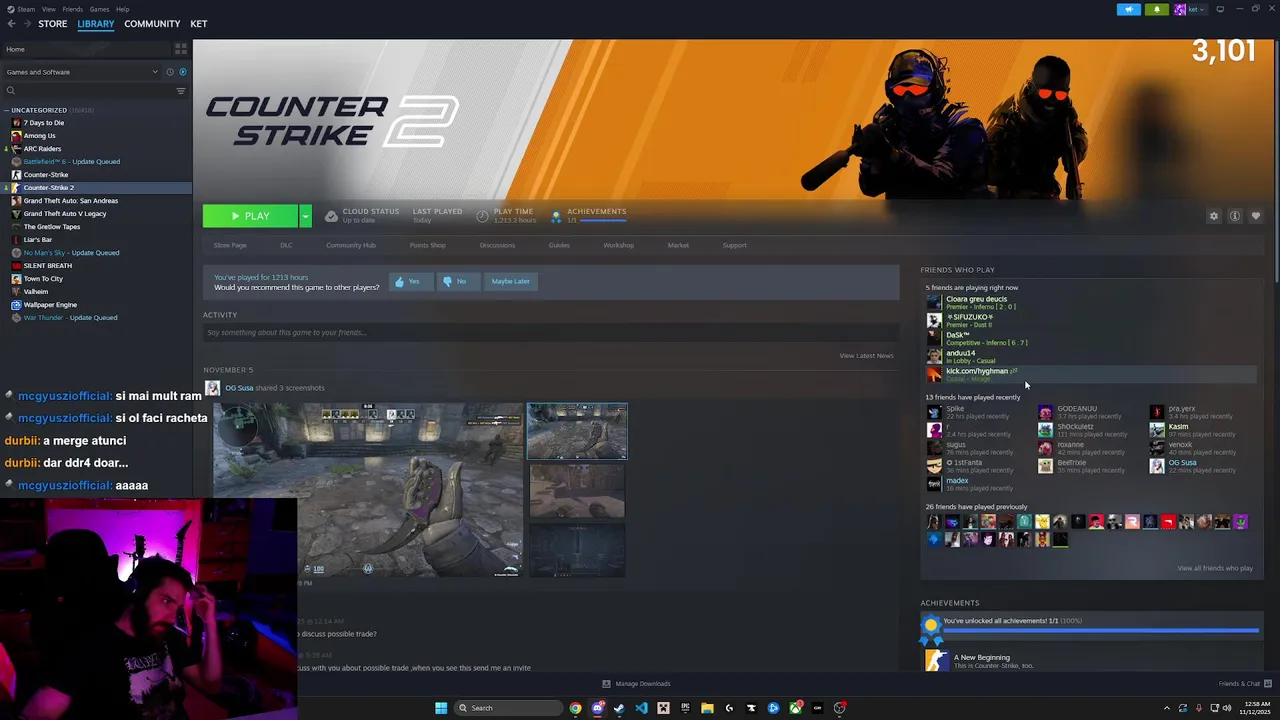The image size is (1280, 720).
Task: Click View Latest News
Action: click(x=866, y=356)
